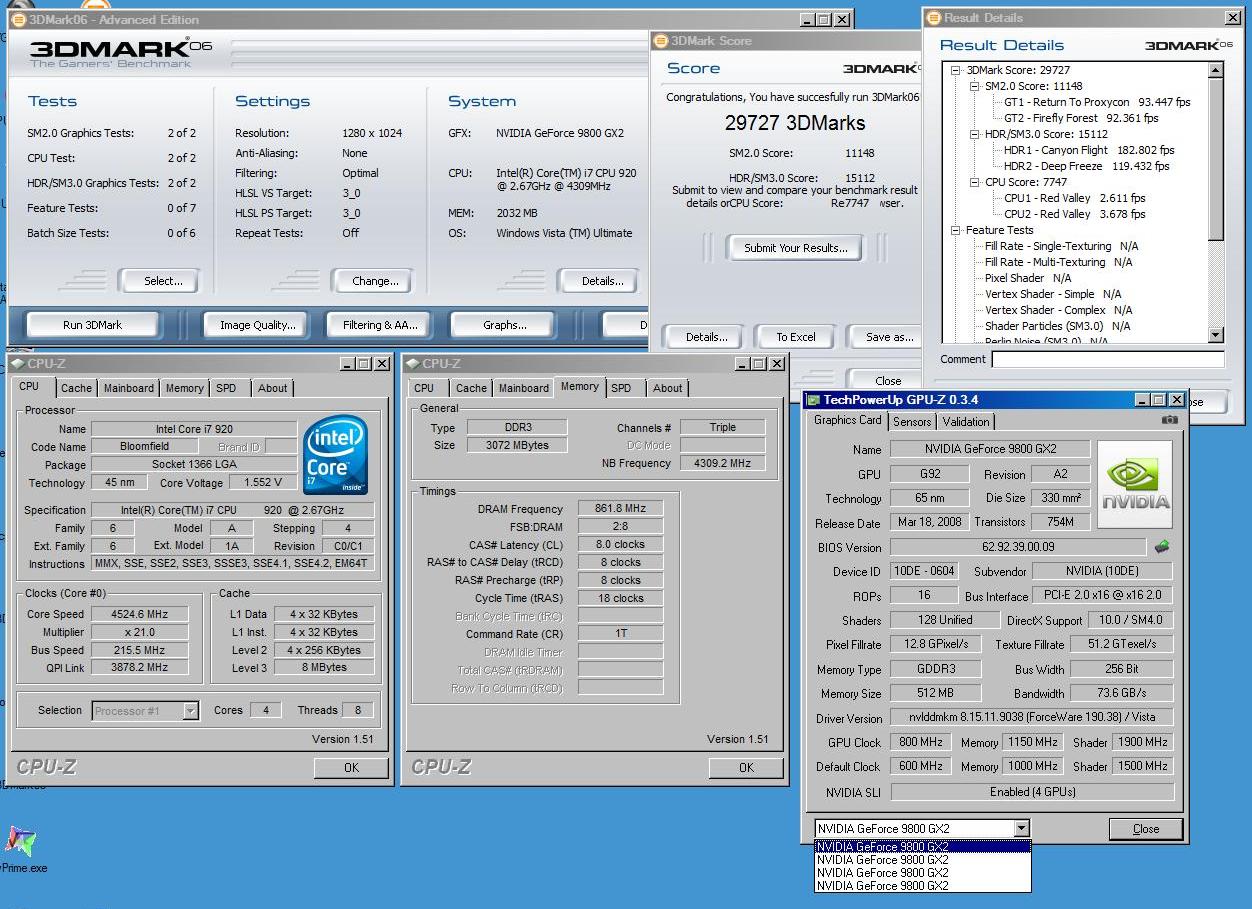Select CPU1 - Red Valley result row
Image resolution: width=1252 pixels, height=909 pixels.
(1074, 198)
